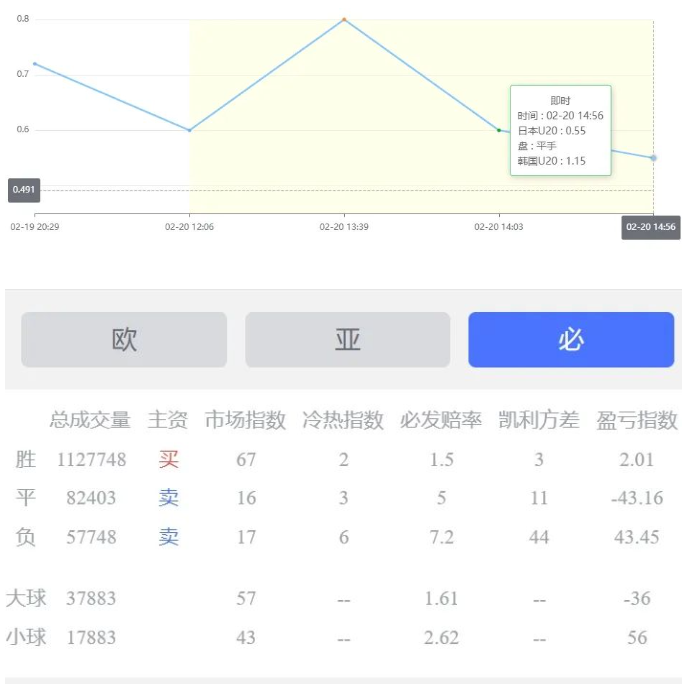Click the 0.491 y-axis value badge

[24, 190]
